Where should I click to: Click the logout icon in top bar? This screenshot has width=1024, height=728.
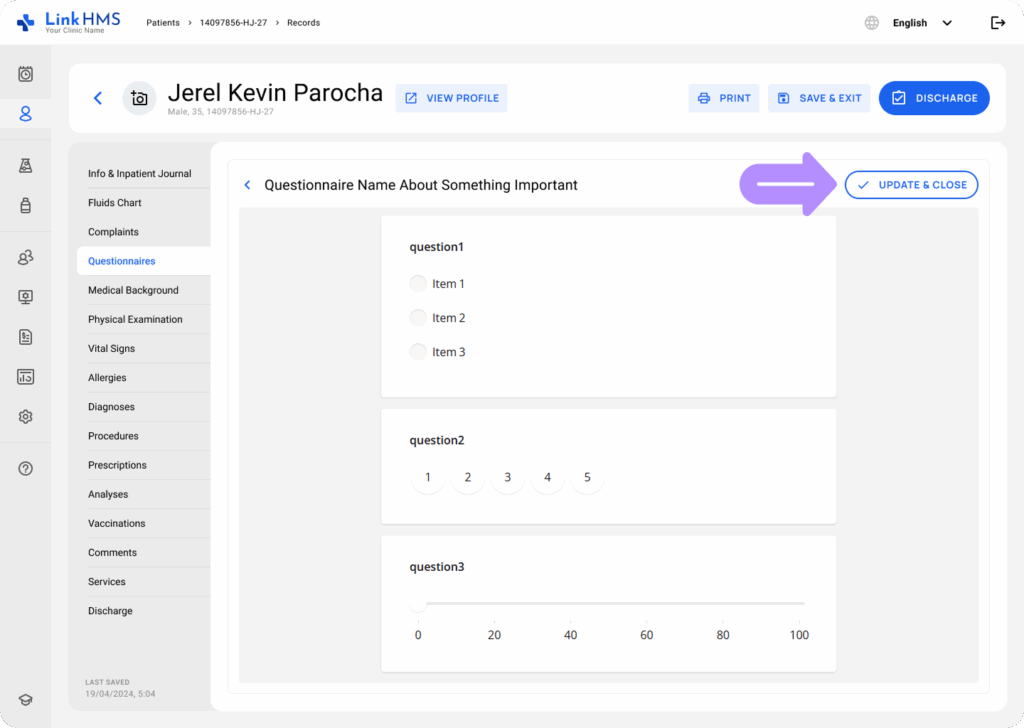point(997,23)
